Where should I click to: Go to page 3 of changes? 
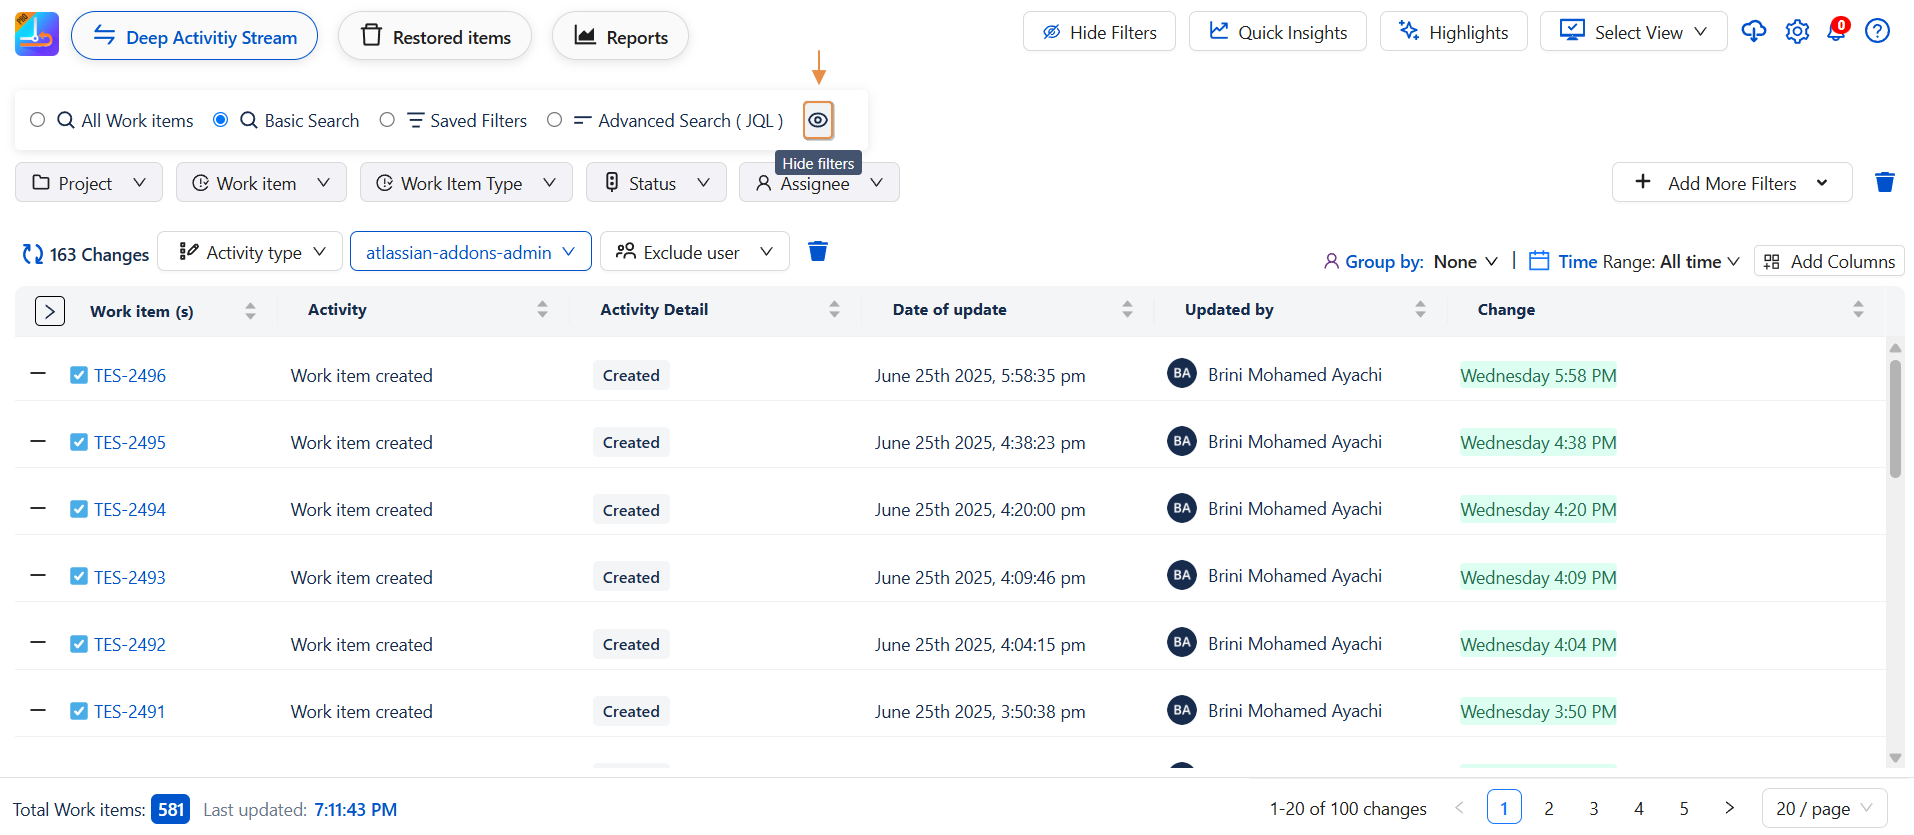click(1593, 808)
